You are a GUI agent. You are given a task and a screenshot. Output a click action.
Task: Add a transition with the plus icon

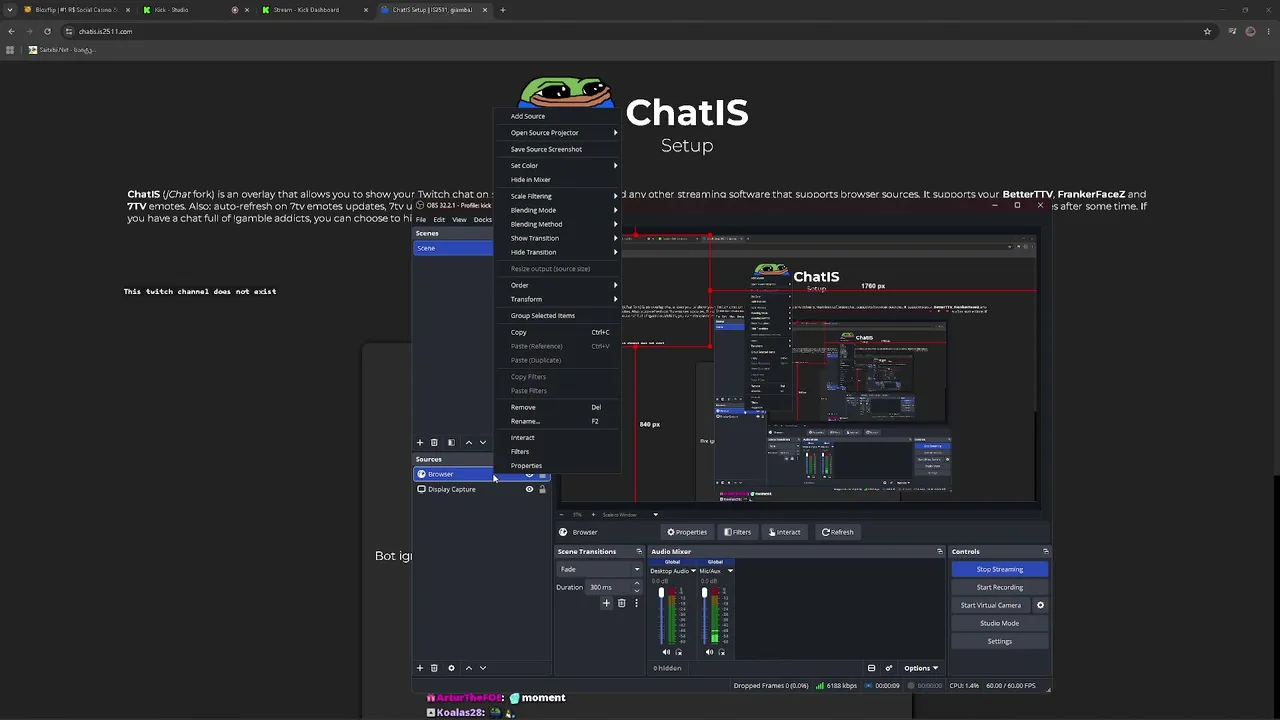coord(606,603)
